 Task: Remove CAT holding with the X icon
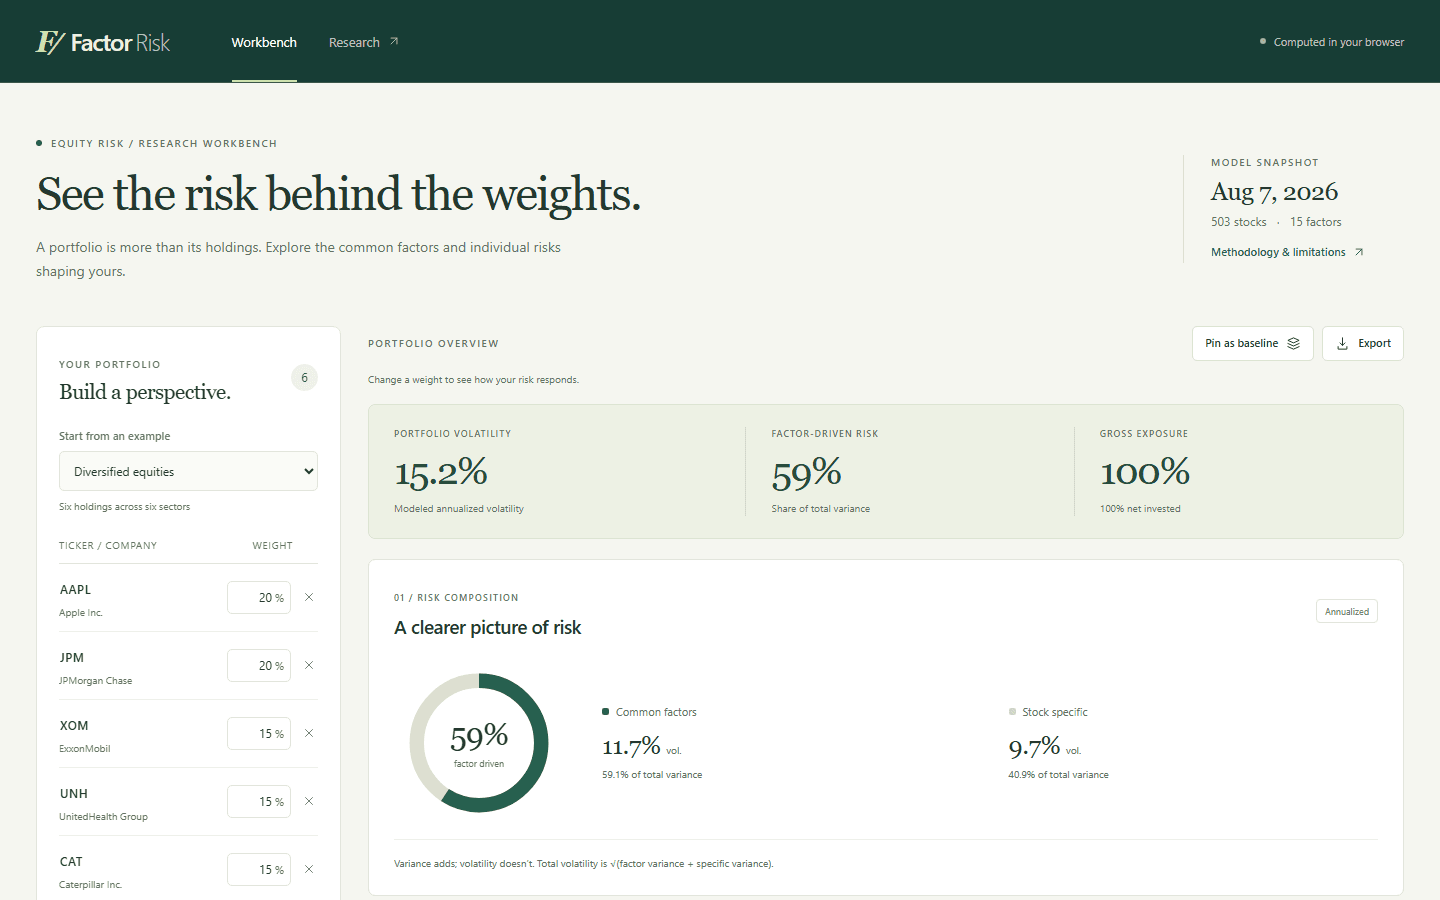point(309,869)
